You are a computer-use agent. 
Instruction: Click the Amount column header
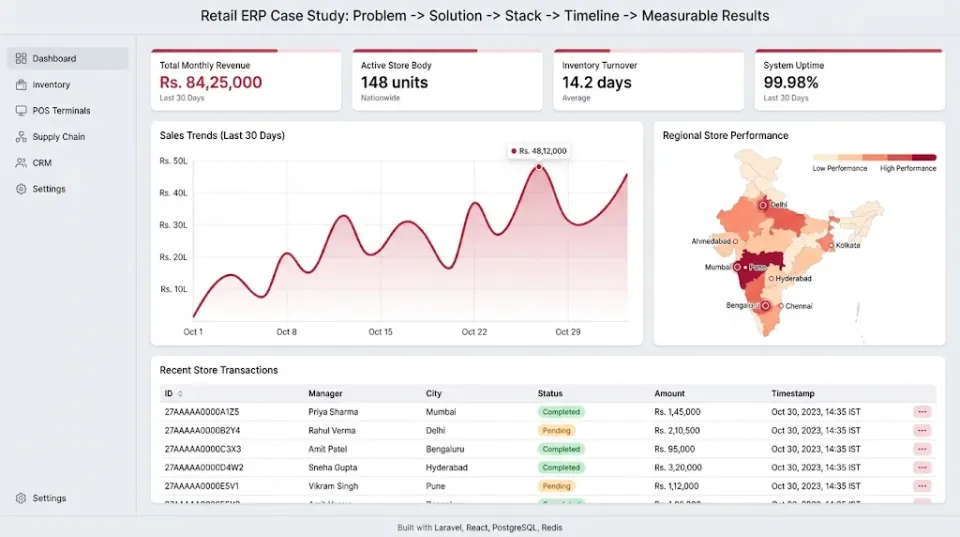pyautogui.click(x=669, y=394)
